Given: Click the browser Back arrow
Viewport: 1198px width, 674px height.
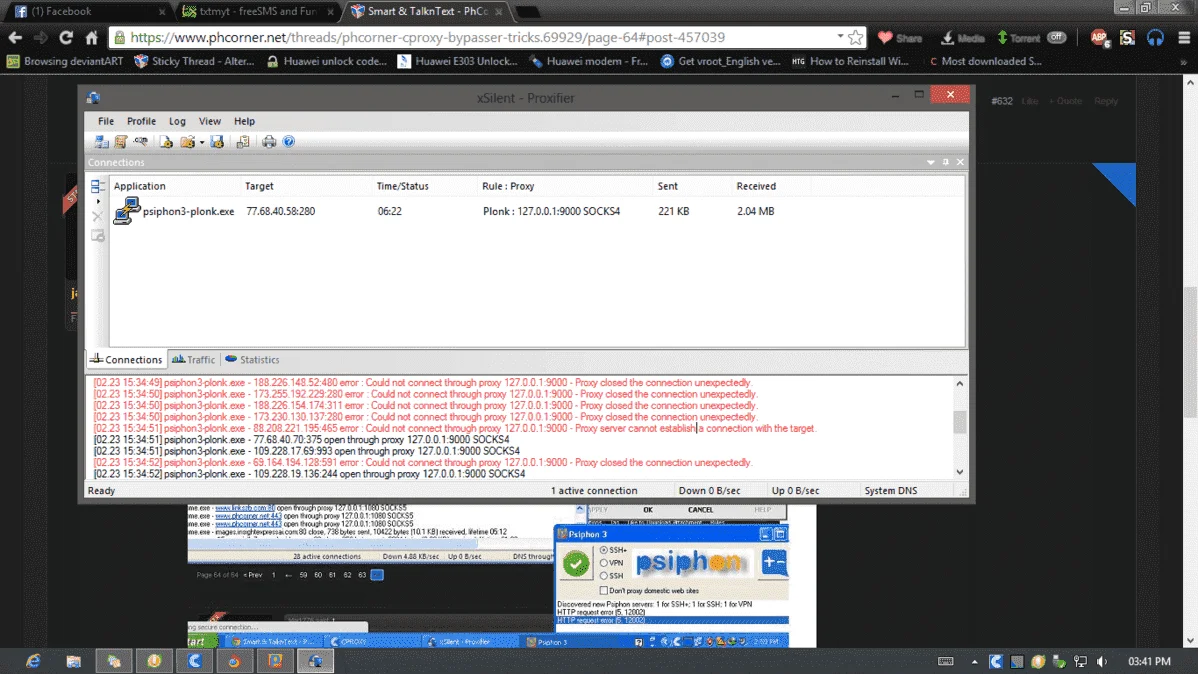Looking at the screenshot, I should point(15,37).
